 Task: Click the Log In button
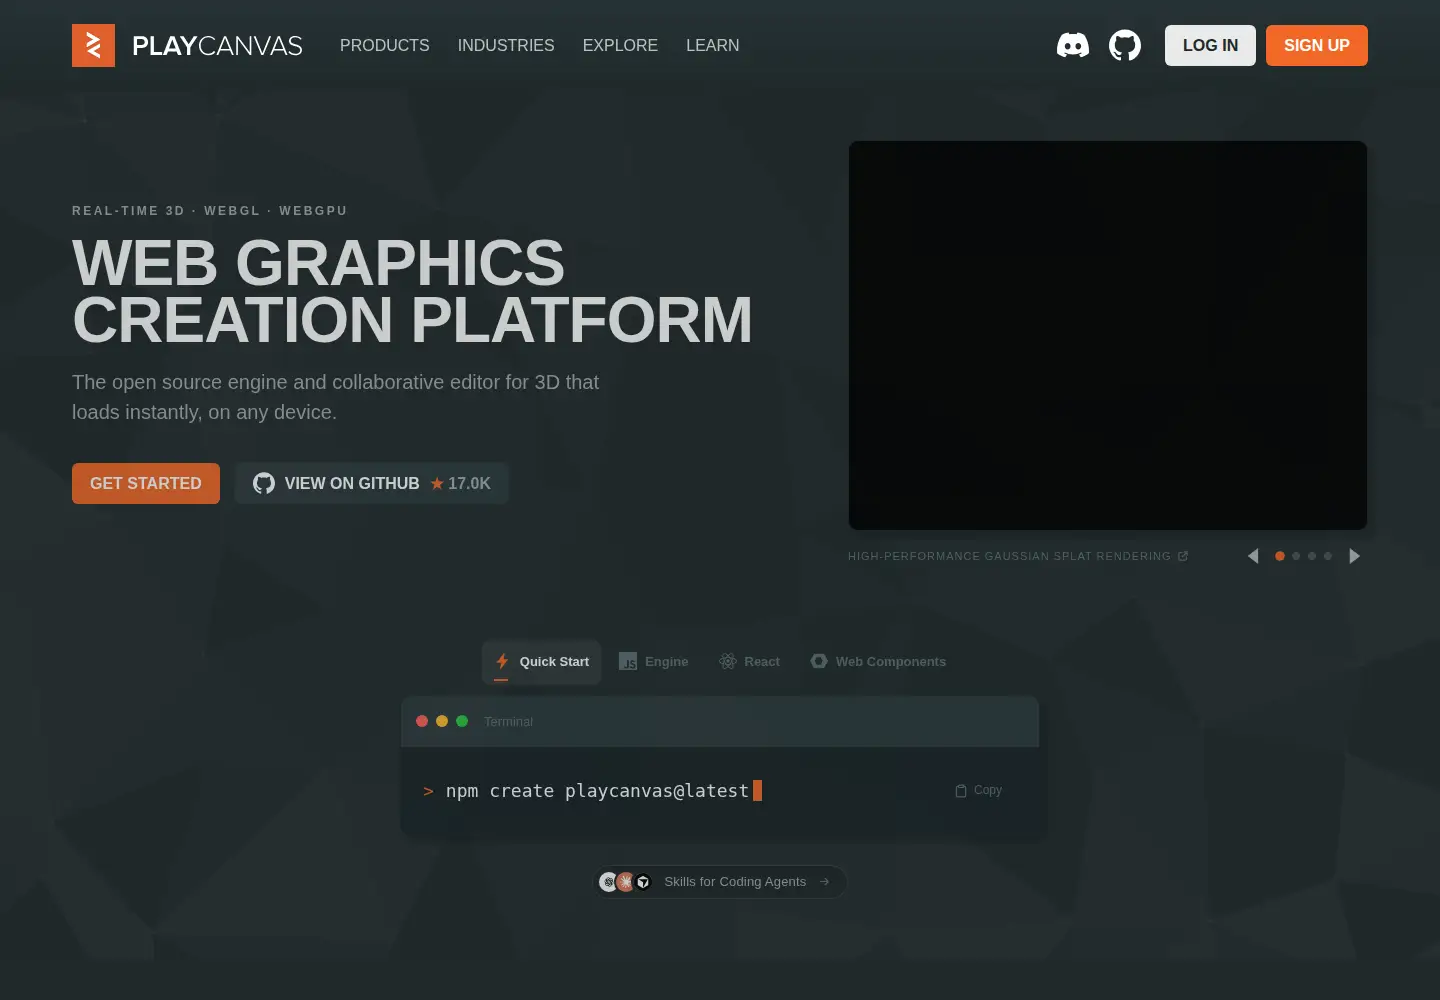coord(1210,45)
